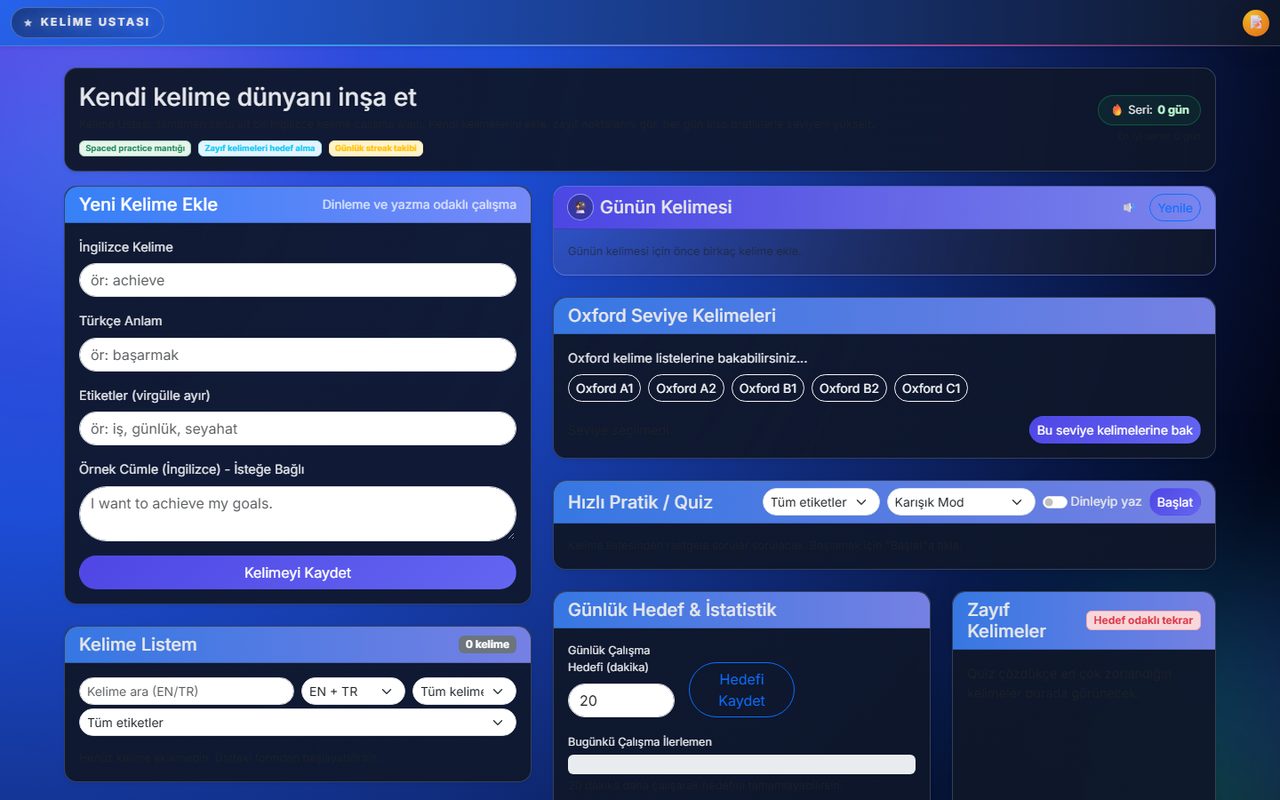The height and width of the screenshot is (800, 1280).
Task: Click the orange profile avatar icon
Action: click(x=1255, y=23)
